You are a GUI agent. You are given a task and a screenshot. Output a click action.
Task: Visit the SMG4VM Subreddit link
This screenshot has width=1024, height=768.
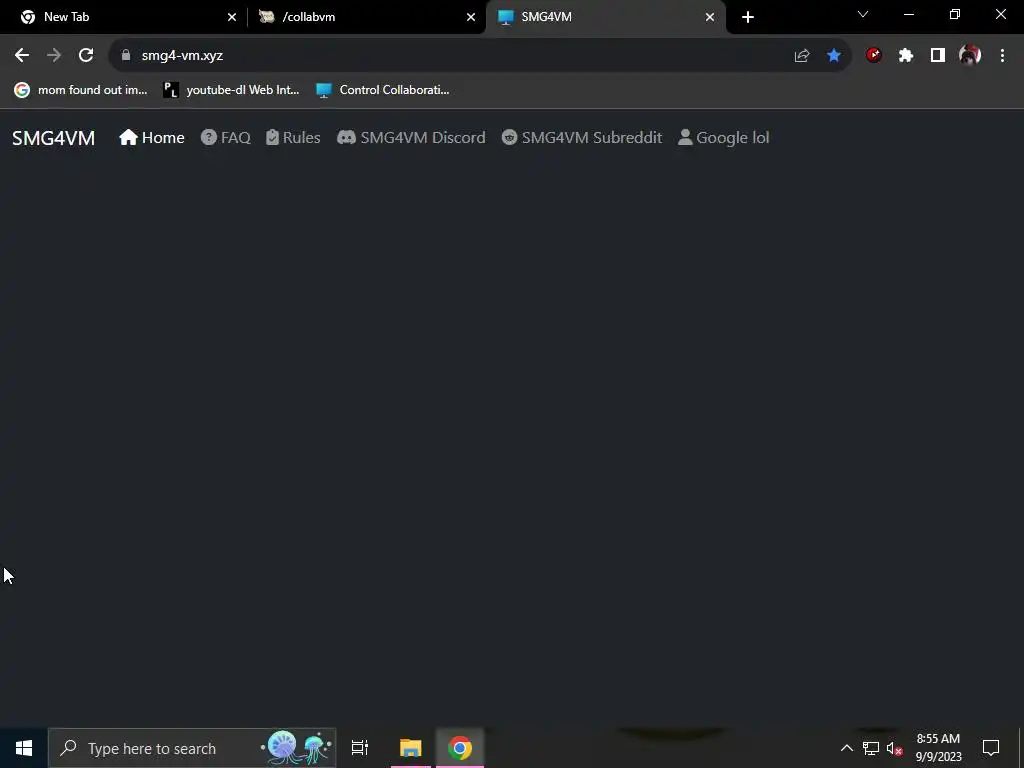tap(582, 138)
